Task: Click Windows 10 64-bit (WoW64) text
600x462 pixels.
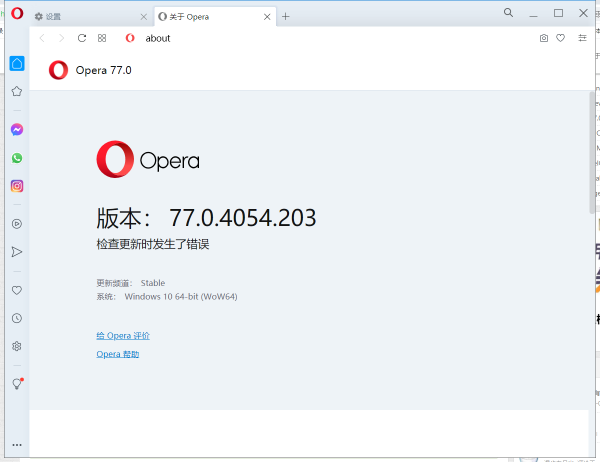Action: tap(181, 297)
